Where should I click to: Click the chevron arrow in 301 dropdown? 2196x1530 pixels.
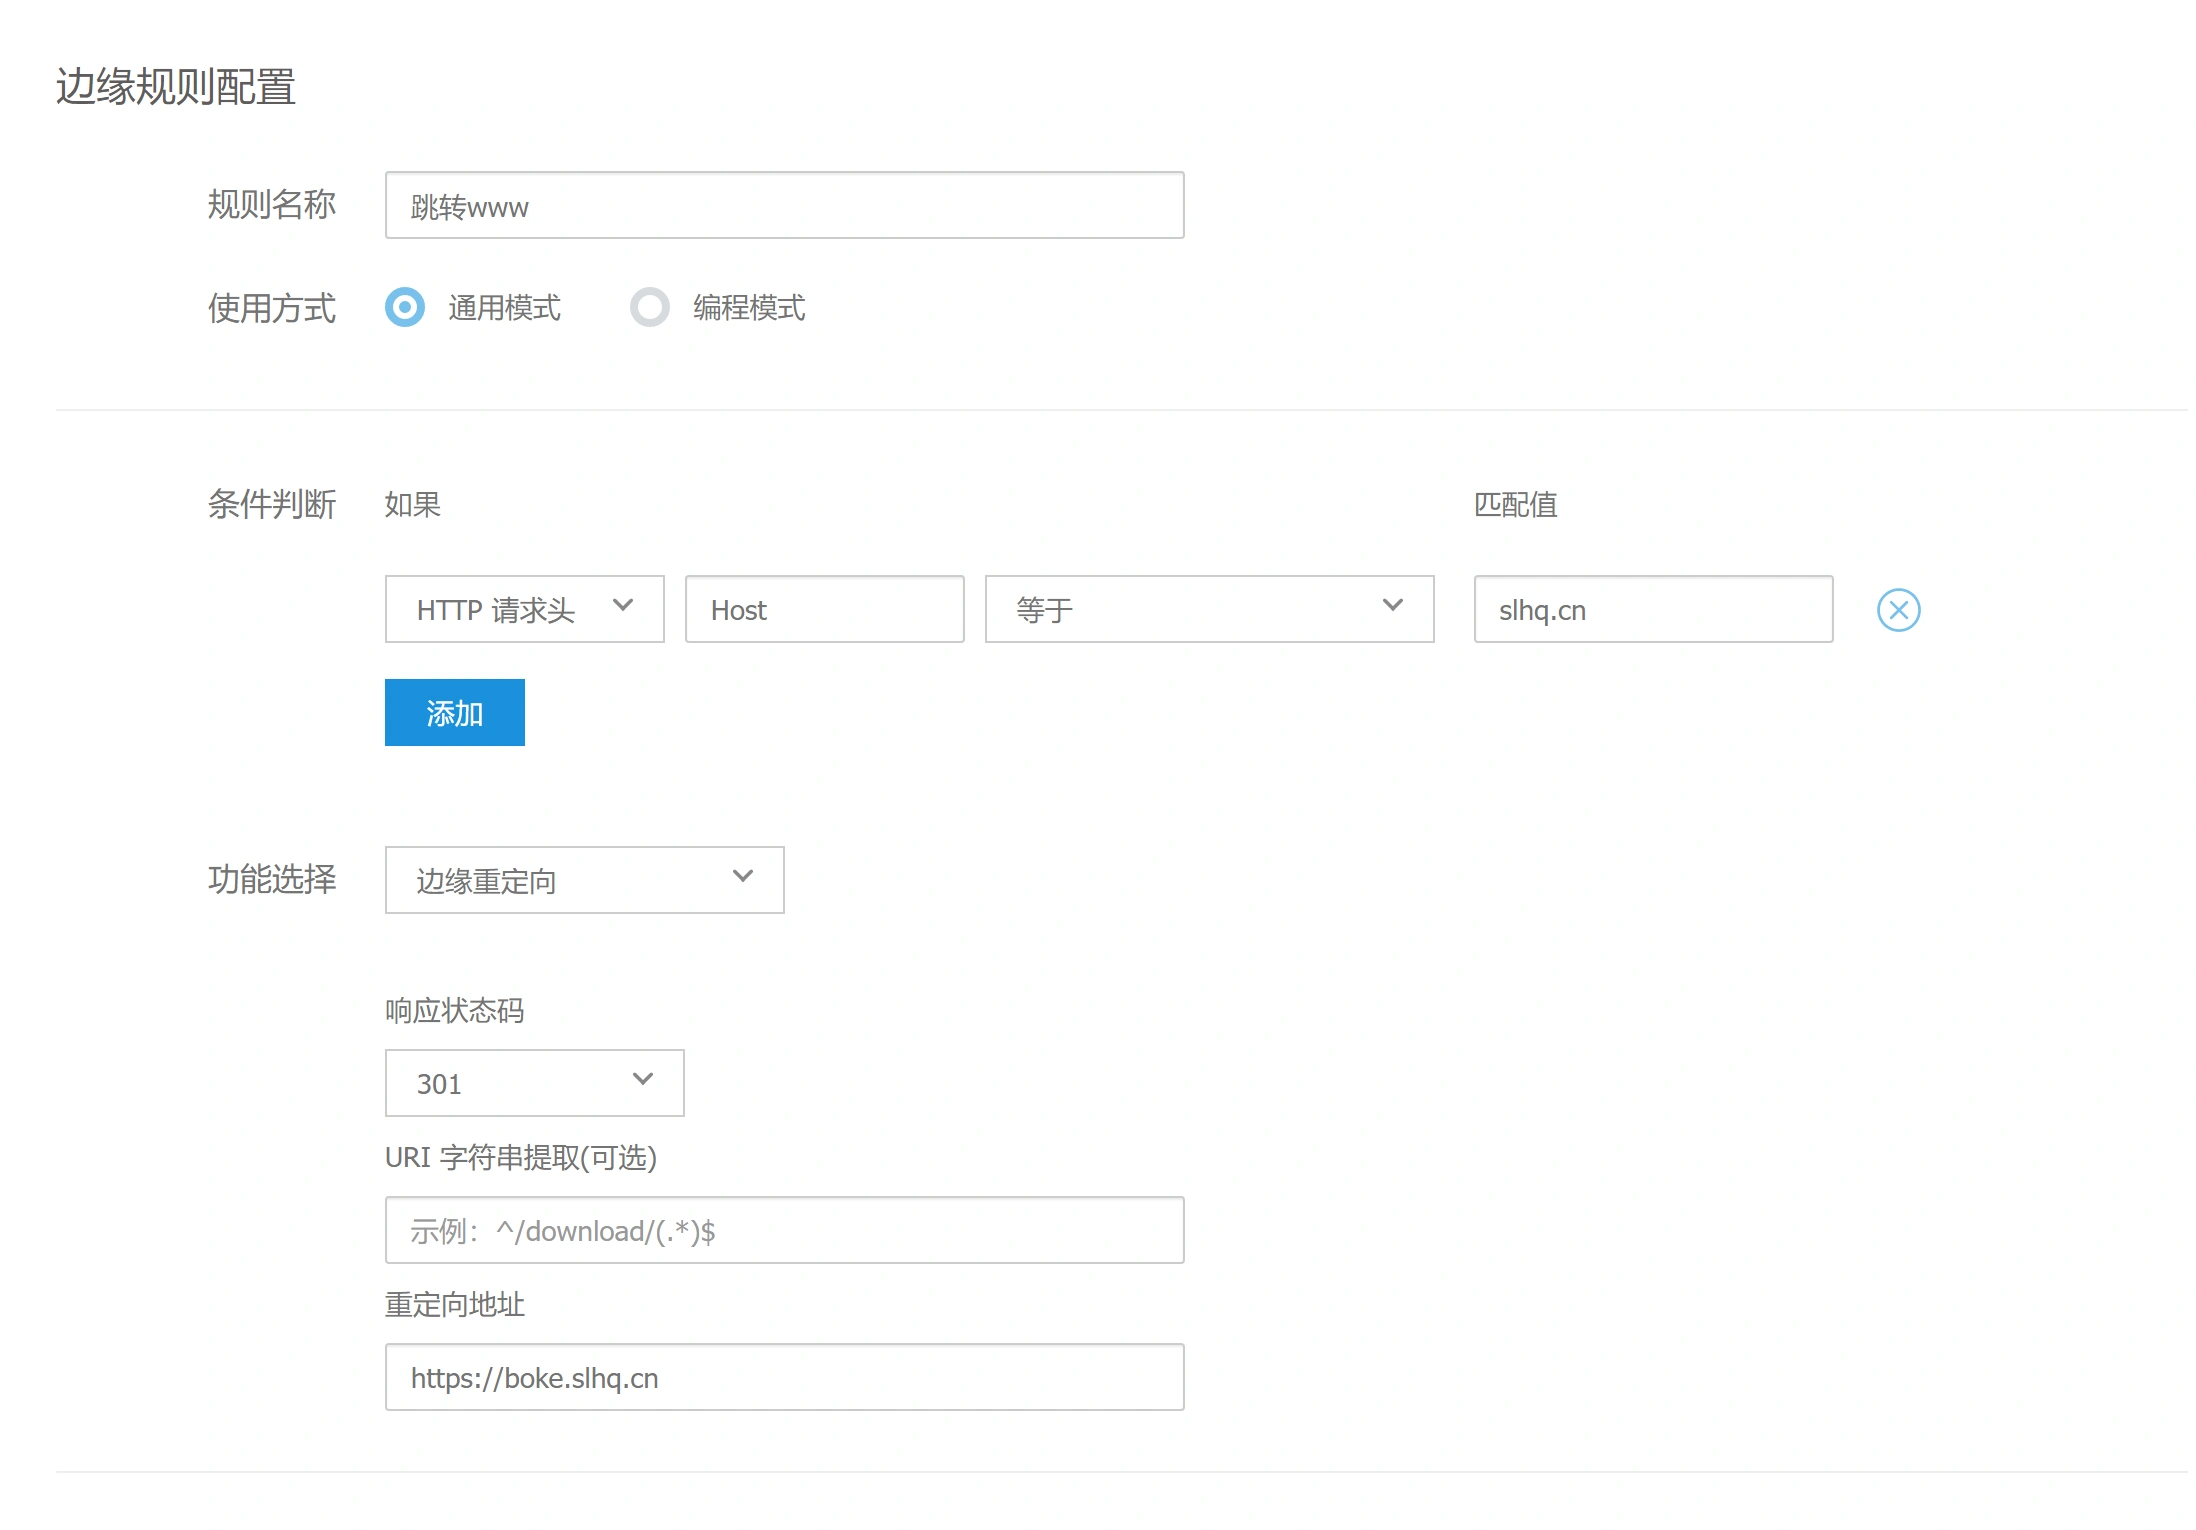643,1079
